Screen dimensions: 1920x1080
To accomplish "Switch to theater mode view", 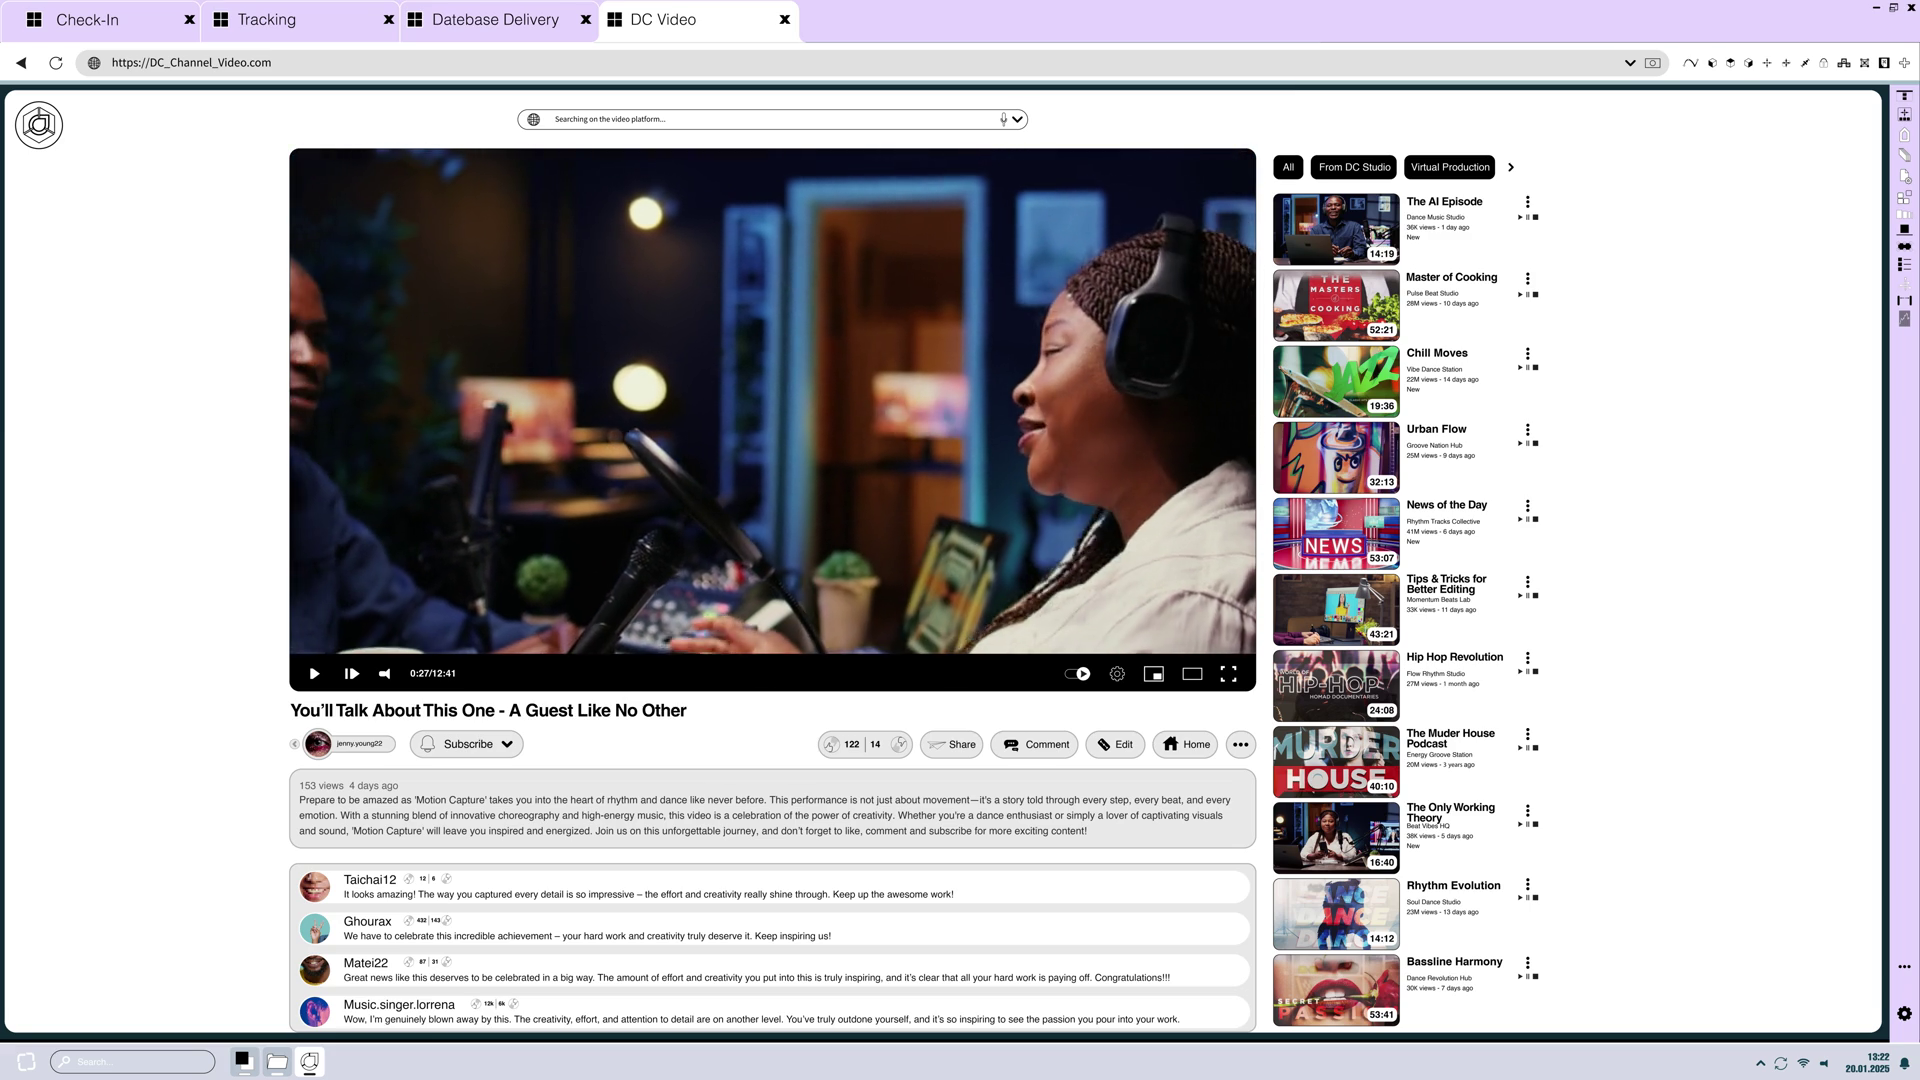I will click(x=1192, y=674).
